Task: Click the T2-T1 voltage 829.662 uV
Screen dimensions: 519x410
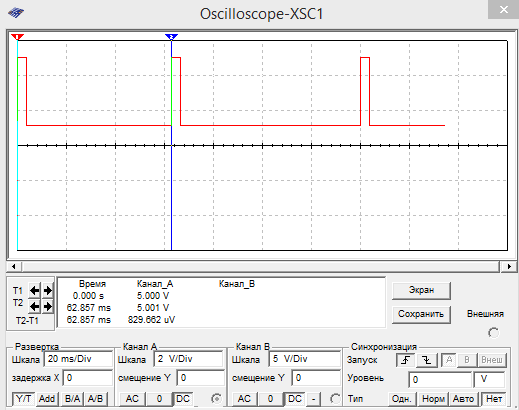Action: pos(152,320)
